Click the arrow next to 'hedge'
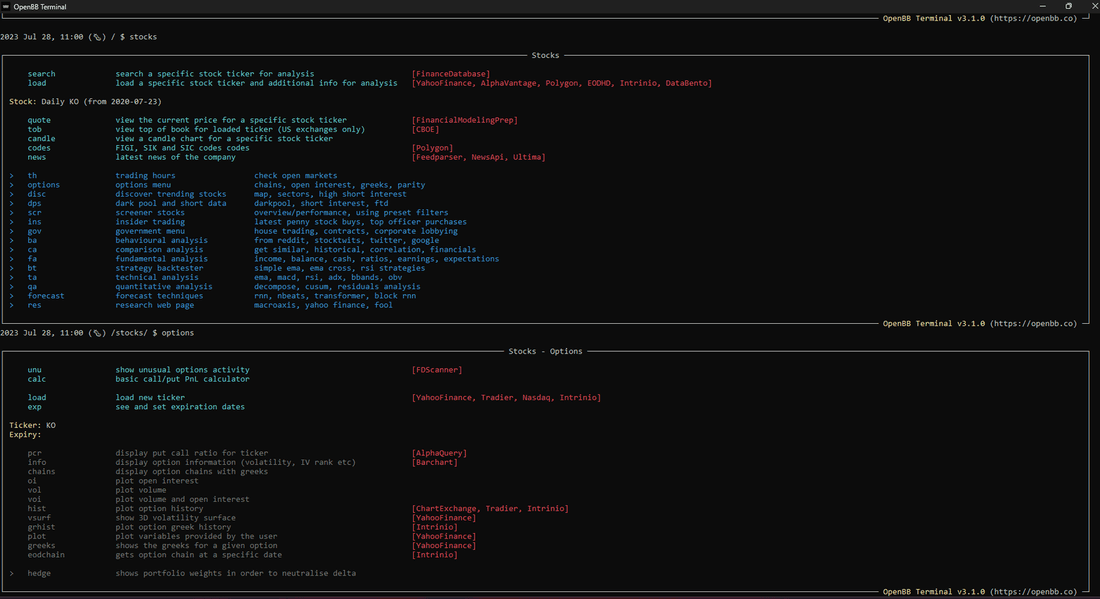Image resolution: width=1100 pixels, height=599 pixels. [11, 573]
